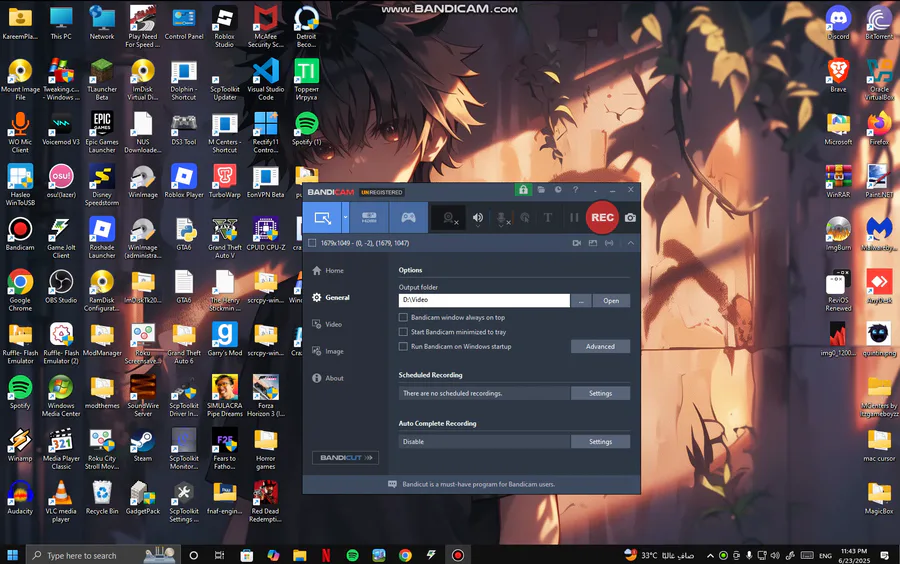Select the Discord desktop icon

point(838,23)
